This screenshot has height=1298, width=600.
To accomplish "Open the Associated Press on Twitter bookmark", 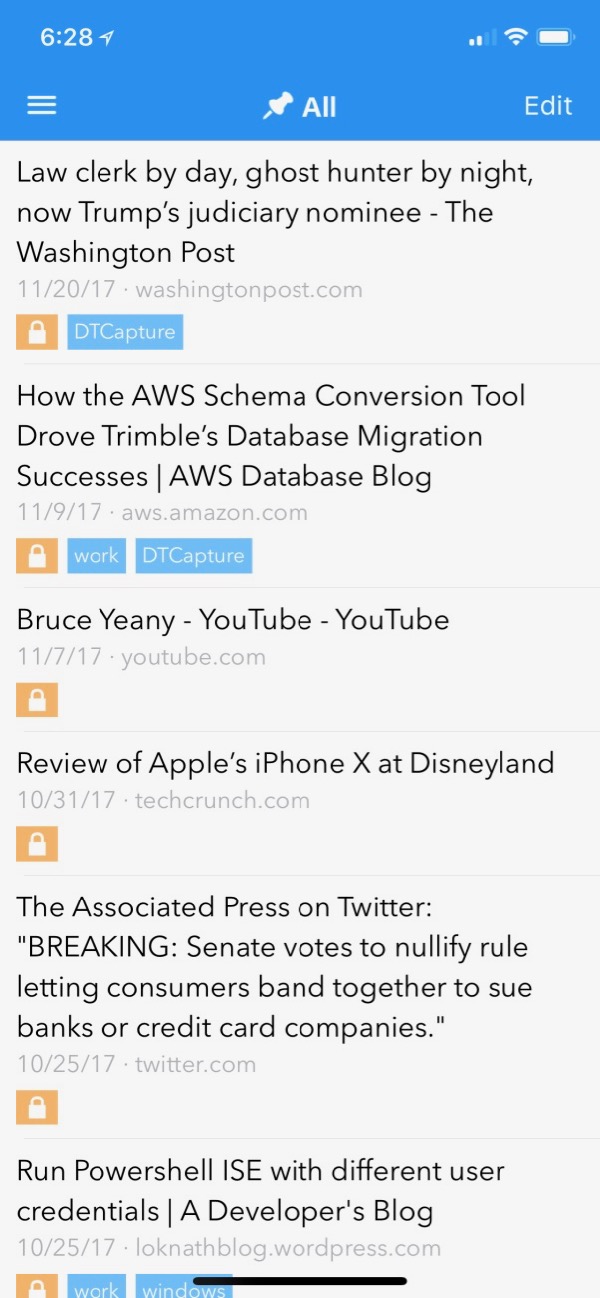I will pos(300,1008).
